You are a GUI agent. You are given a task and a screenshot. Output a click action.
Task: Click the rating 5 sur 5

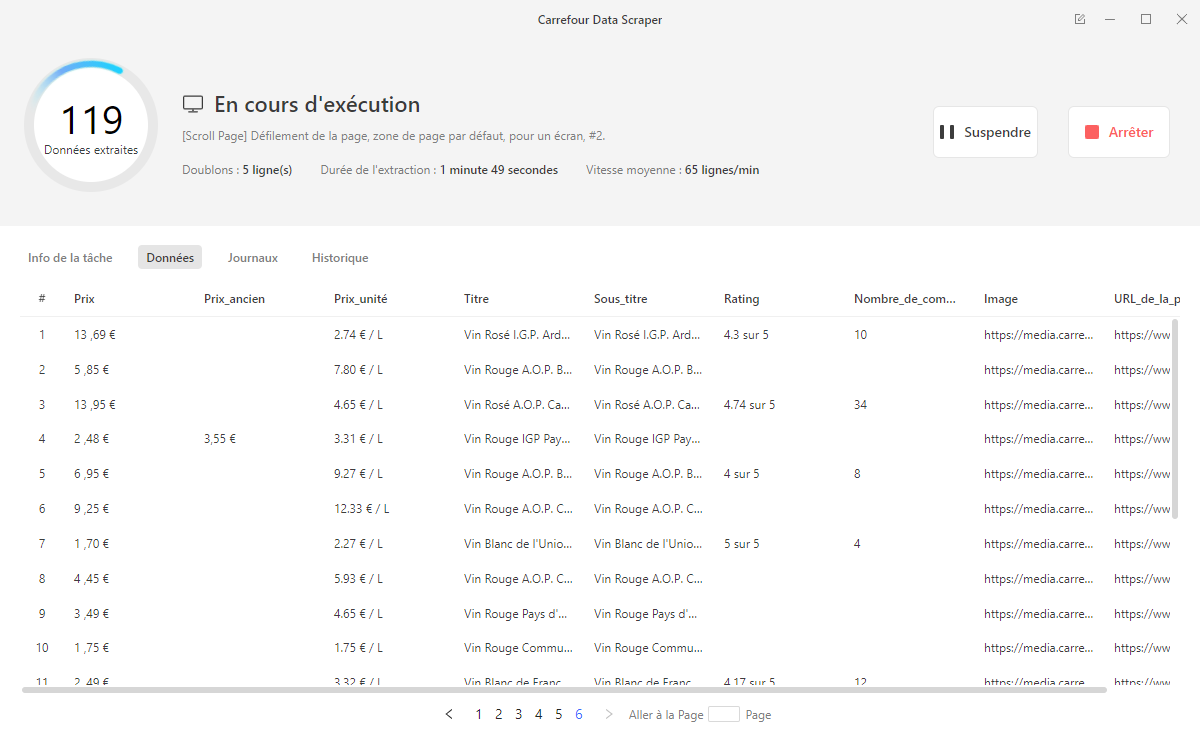[x=742, y=544]
